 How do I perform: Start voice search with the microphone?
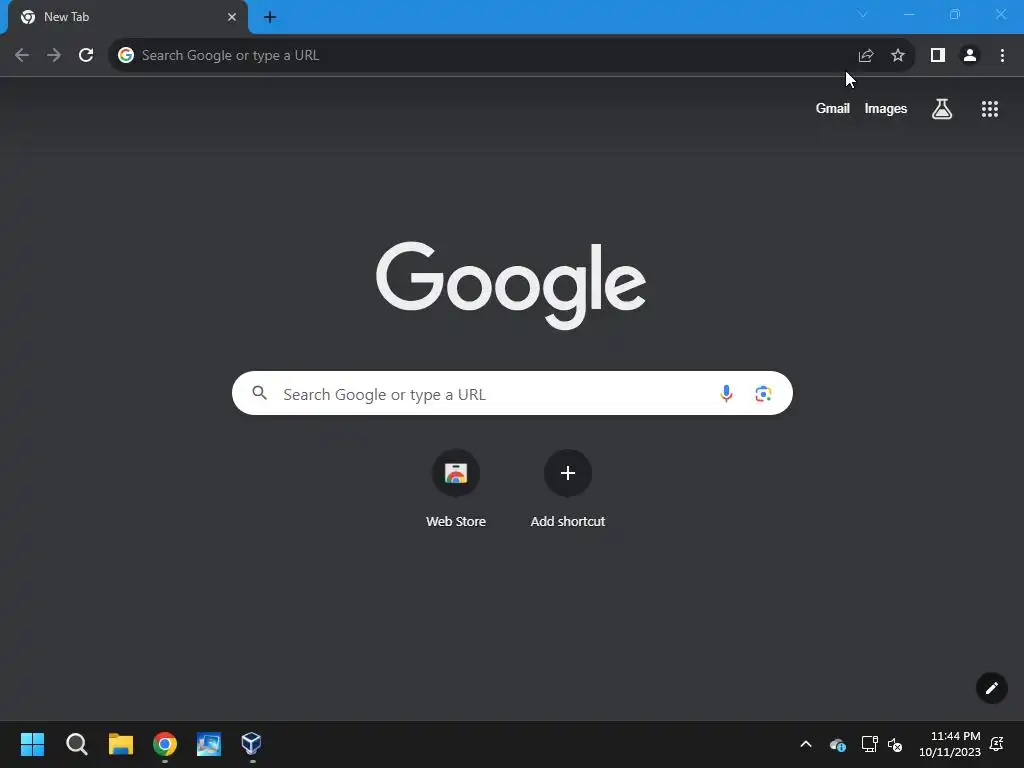[726, 393]
